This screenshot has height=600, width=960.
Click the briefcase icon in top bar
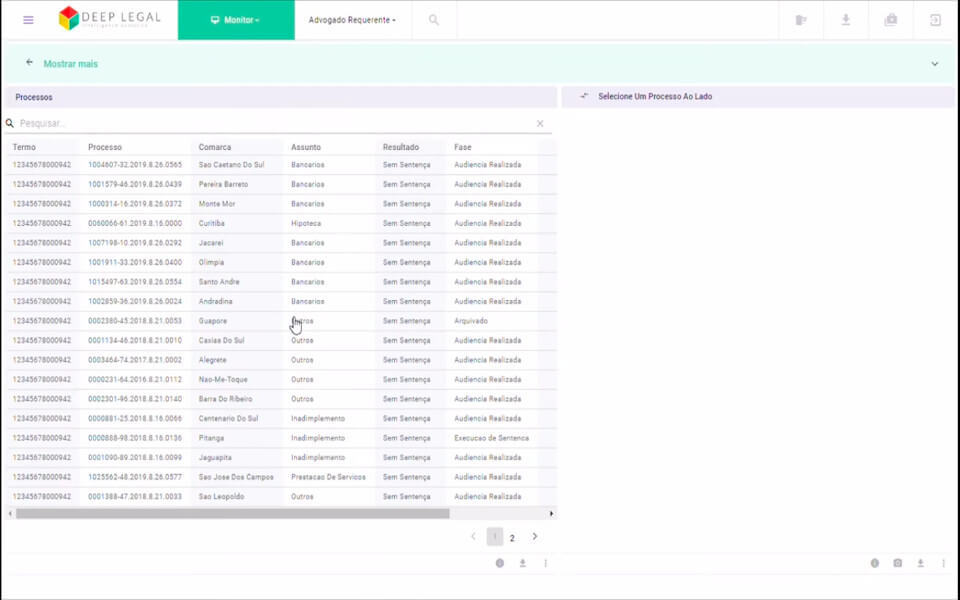pos(891,20)
